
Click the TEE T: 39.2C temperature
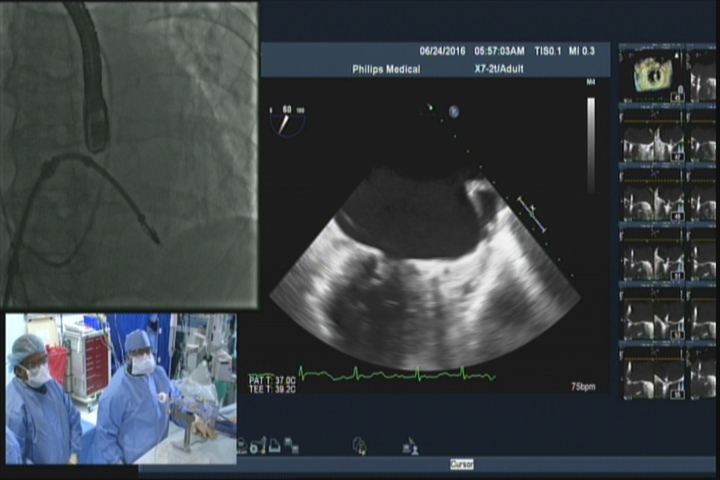pos(272,389)
